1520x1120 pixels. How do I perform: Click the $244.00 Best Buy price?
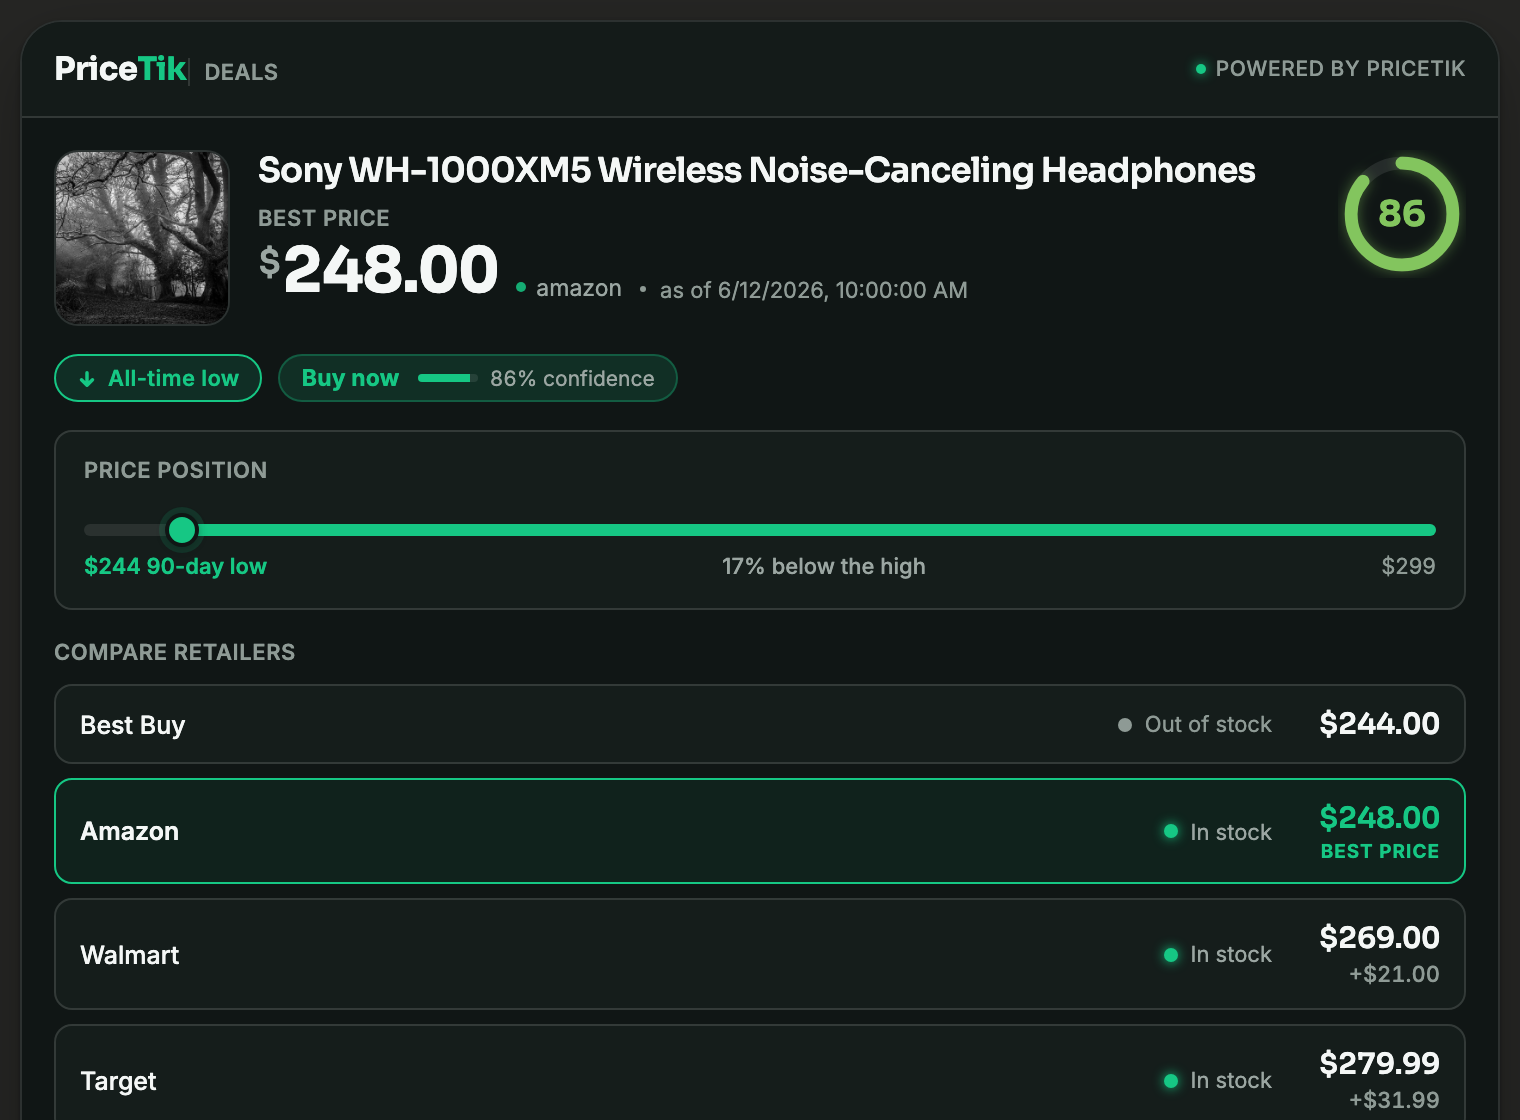1379,723
